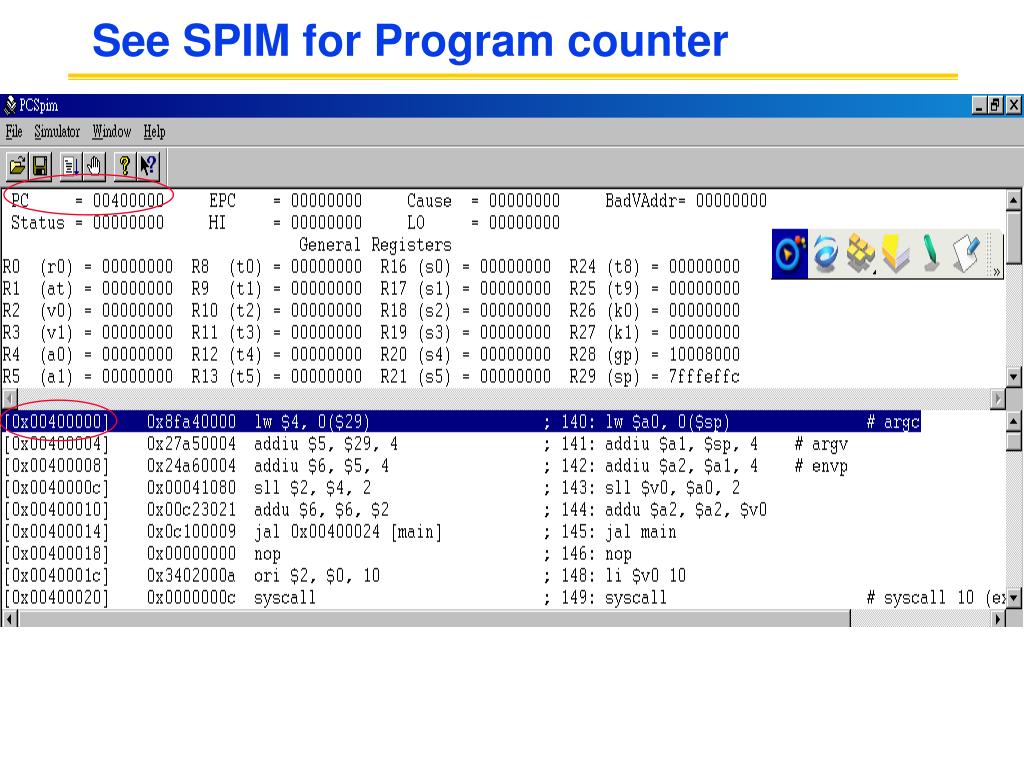
Task: Click the General Registers heading
Action: (x=375, y=245)
